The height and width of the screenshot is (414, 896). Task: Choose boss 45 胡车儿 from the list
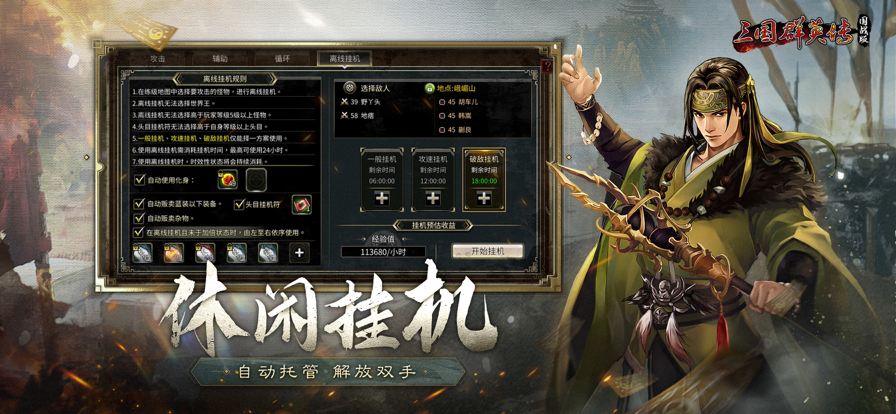(x=459, y=102)
